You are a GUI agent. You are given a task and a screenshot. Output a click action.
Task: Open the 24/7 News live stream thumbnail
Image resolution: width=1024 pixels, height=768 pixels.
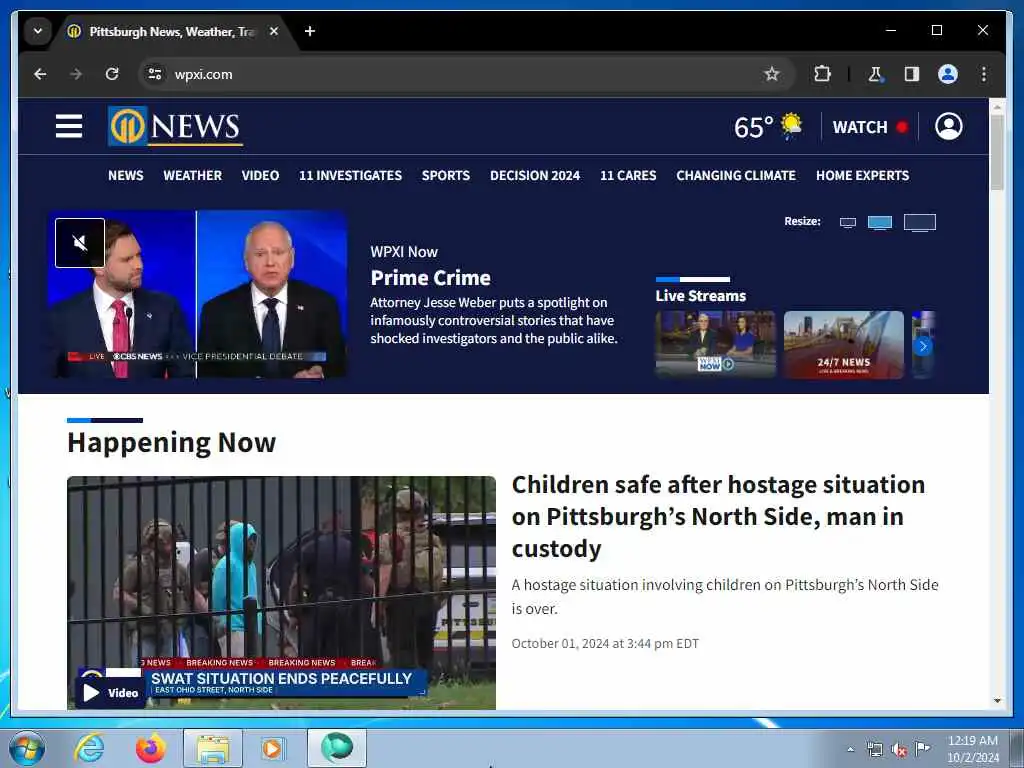[x=843, y=344]
